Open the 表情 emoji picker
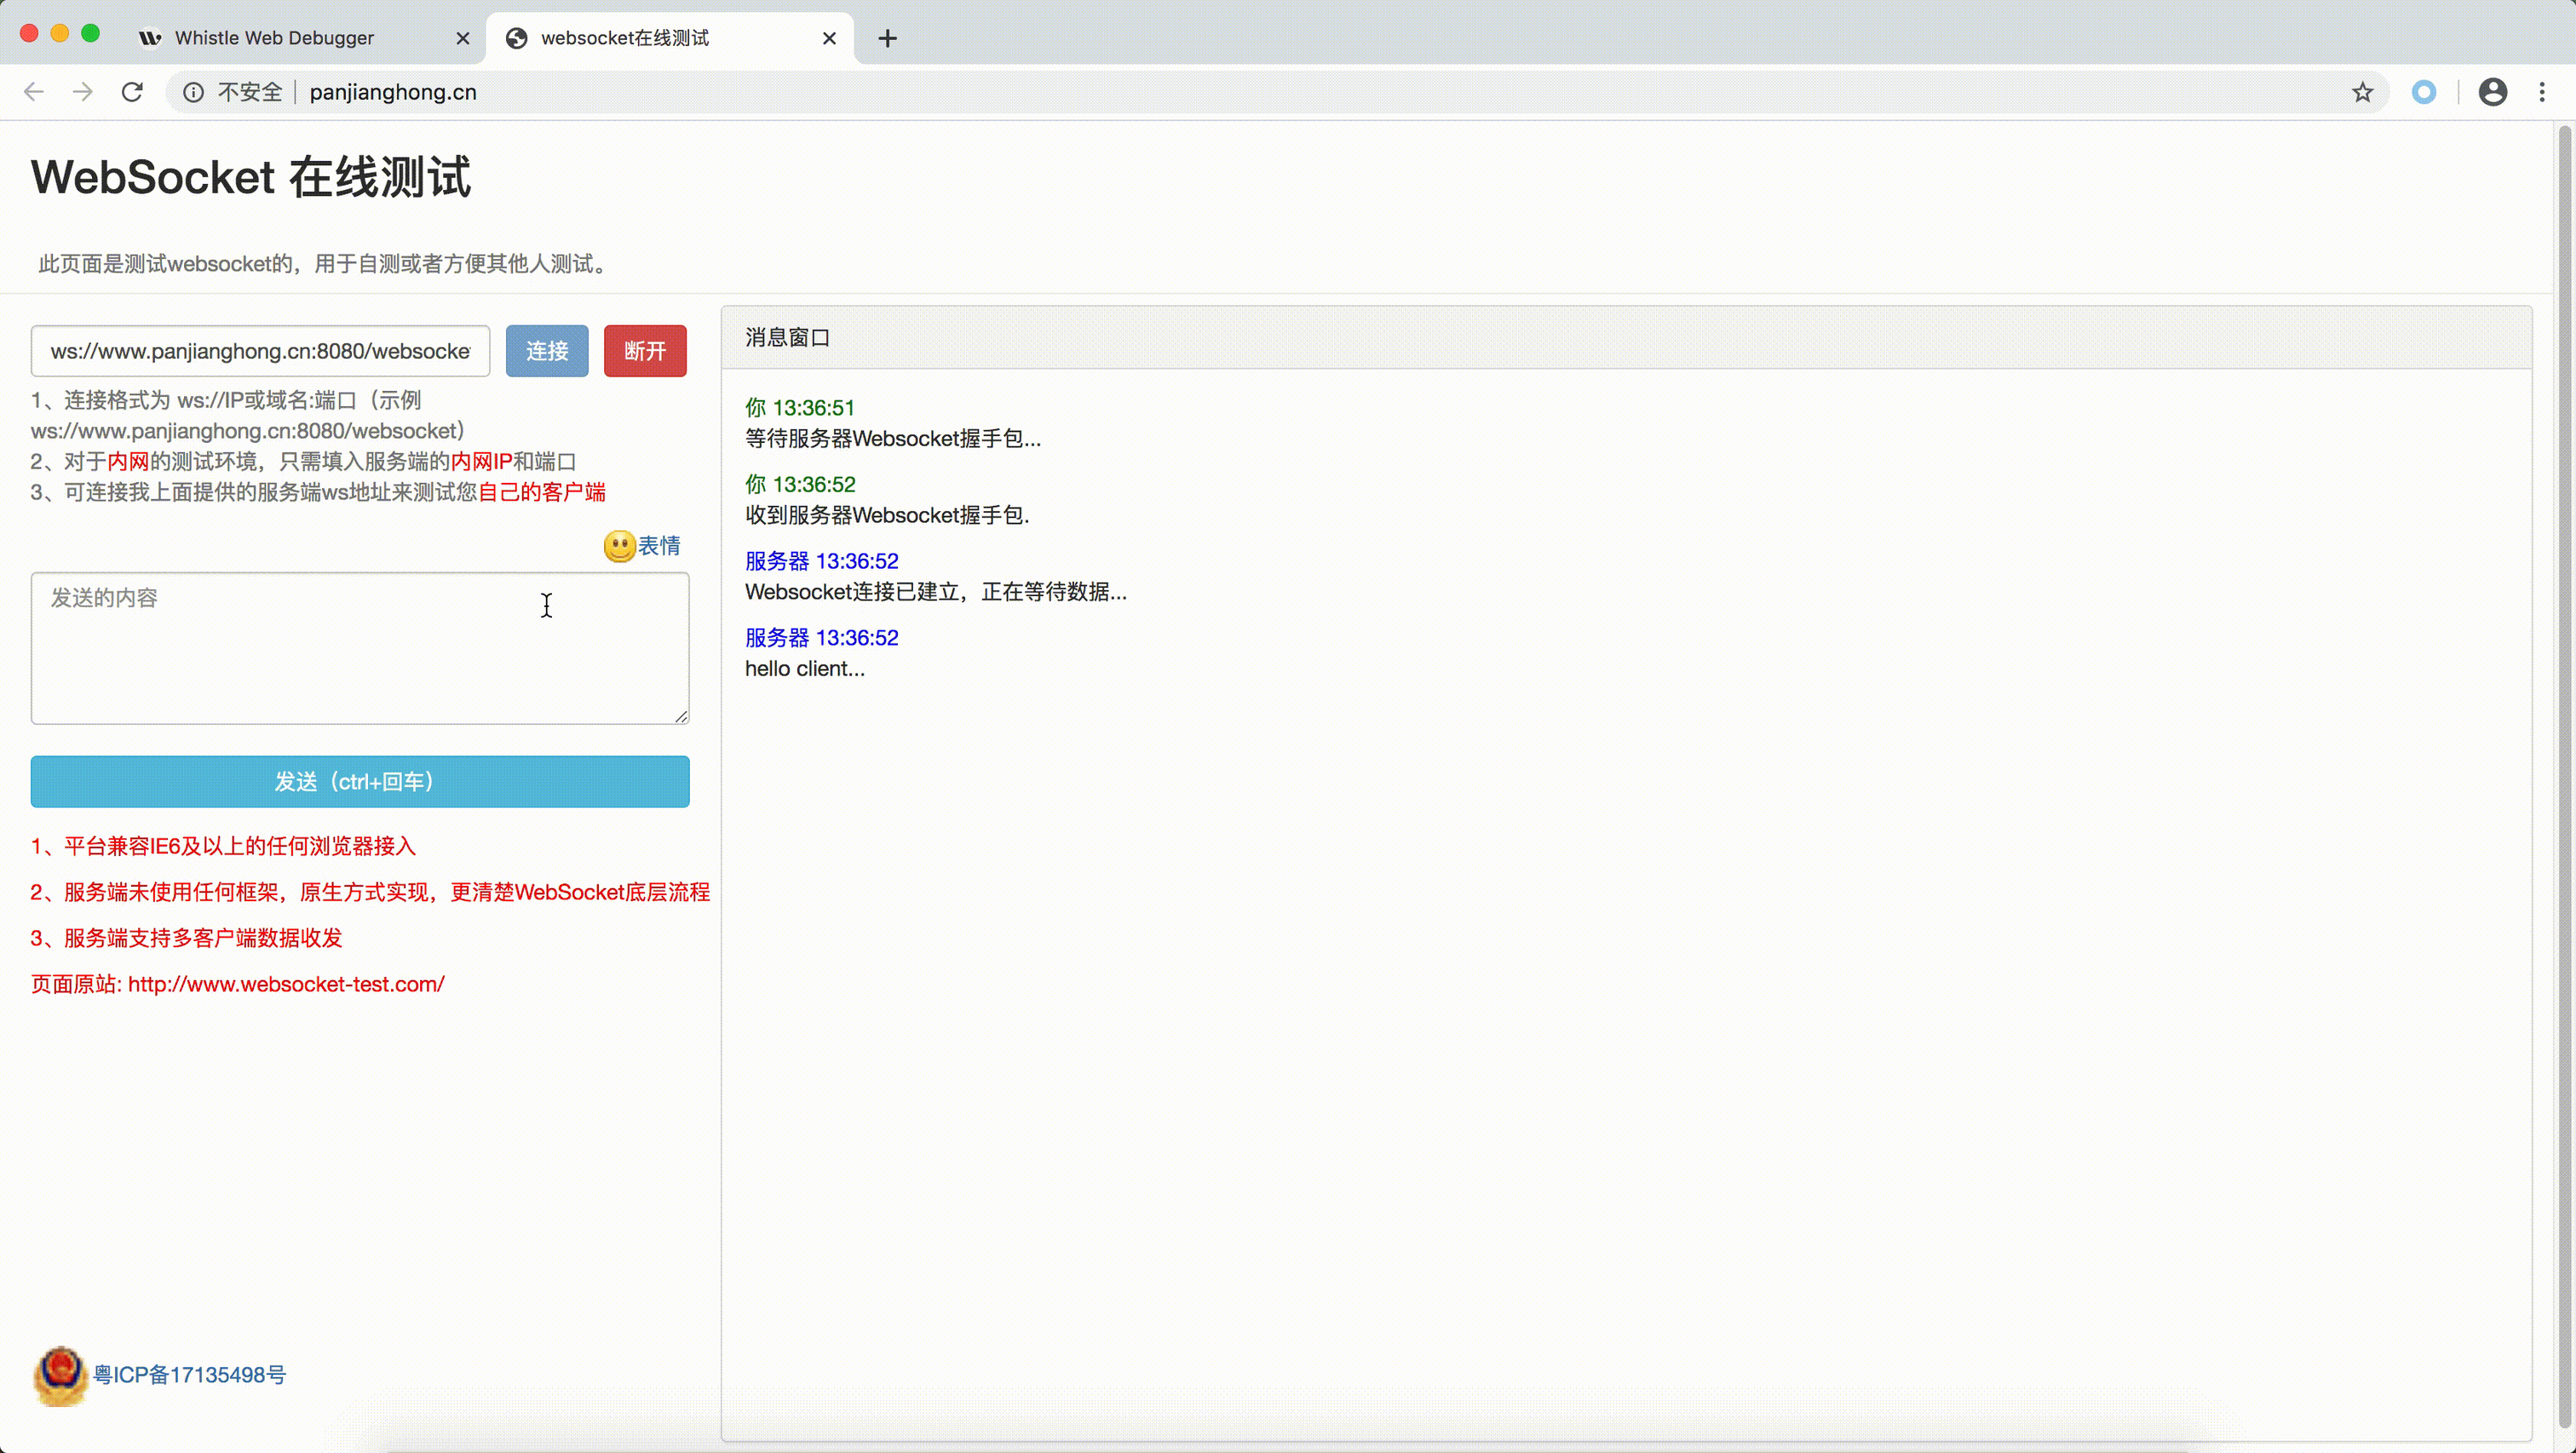Viewport: 2576px width, 1453px height. (x=660, y=546)
